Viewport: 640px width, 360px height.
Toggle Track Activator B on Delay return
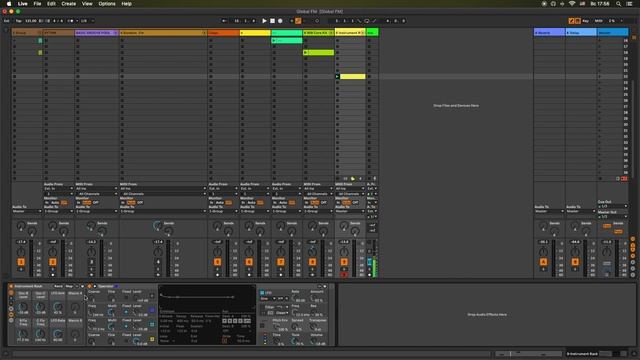click(x=575, y=262)
